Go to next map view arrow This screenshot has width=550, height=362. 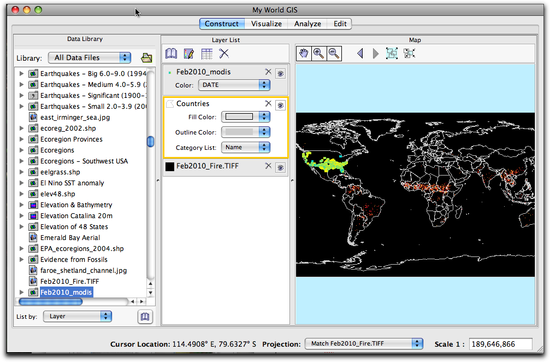(x=375, y=54)
